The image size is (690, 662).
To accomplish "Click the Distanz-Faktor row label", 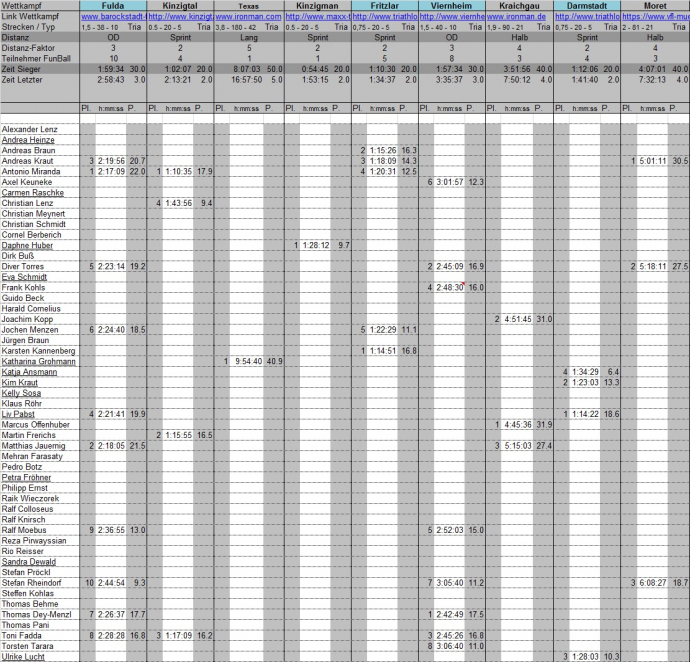I will coord(28,48).
